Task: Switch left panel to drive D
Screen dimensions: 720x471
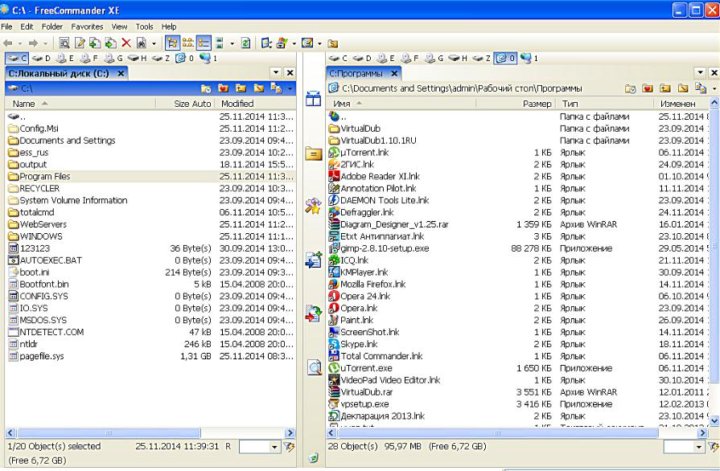Action: tap(42, 58)
